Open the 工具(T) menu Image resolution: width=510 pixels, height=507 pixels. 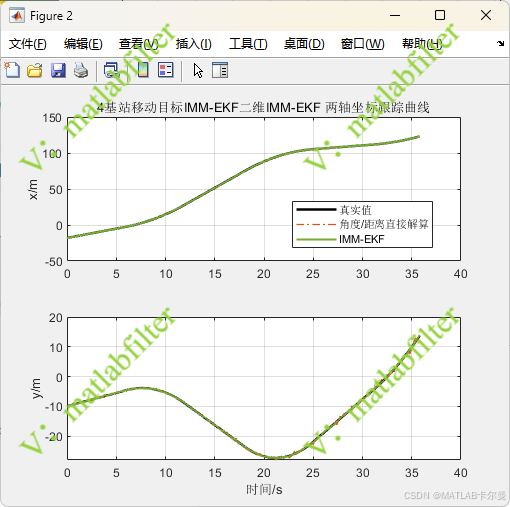248,44
